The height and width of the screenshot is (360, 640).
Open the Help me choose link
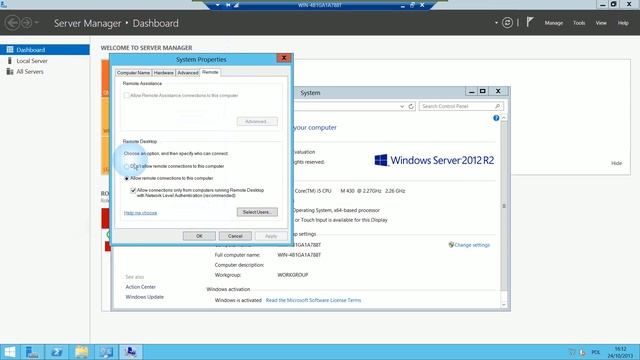coord(140,213)
